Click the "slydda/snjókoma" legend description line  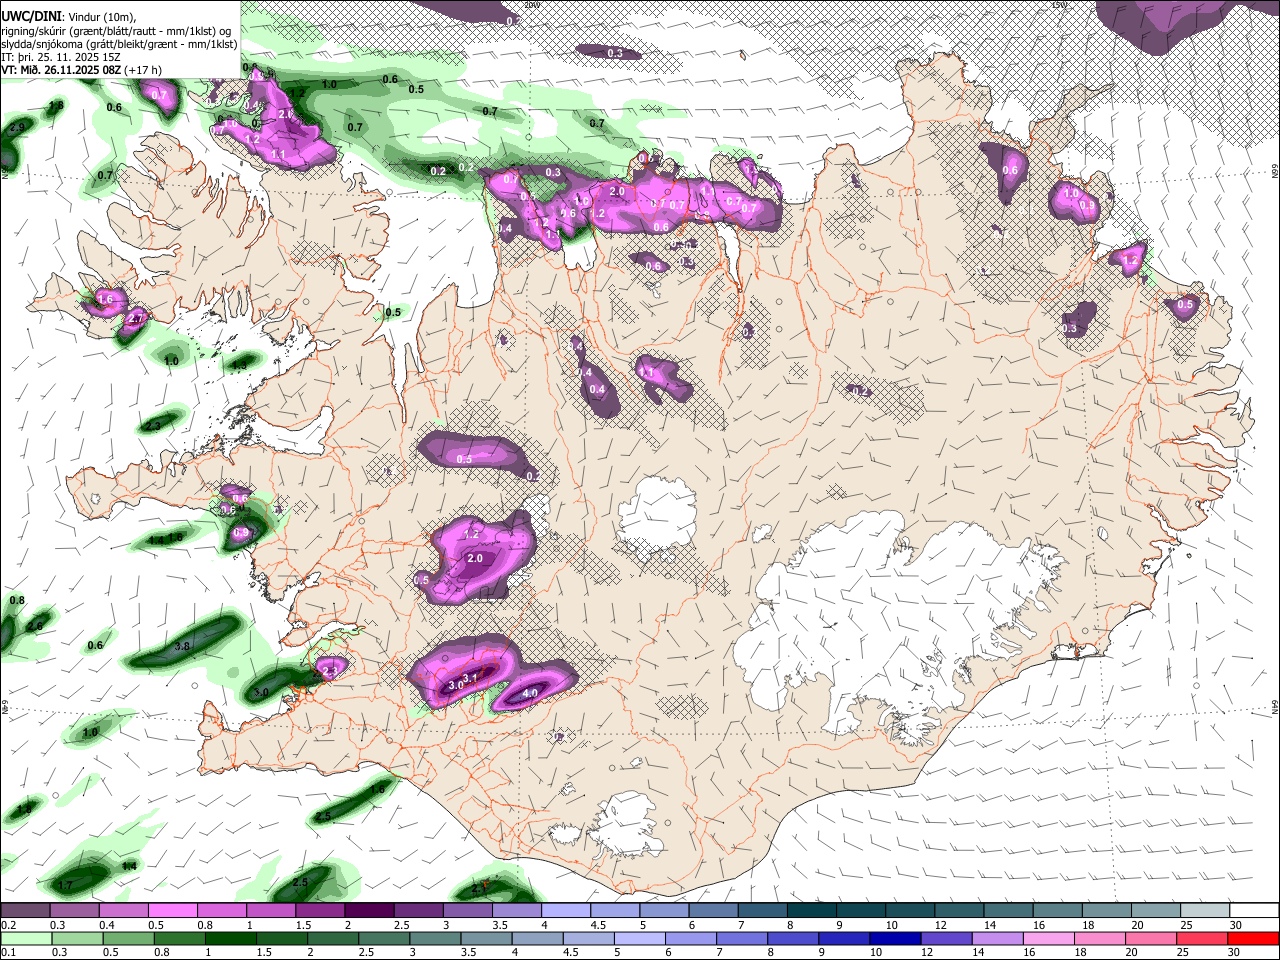119,44
